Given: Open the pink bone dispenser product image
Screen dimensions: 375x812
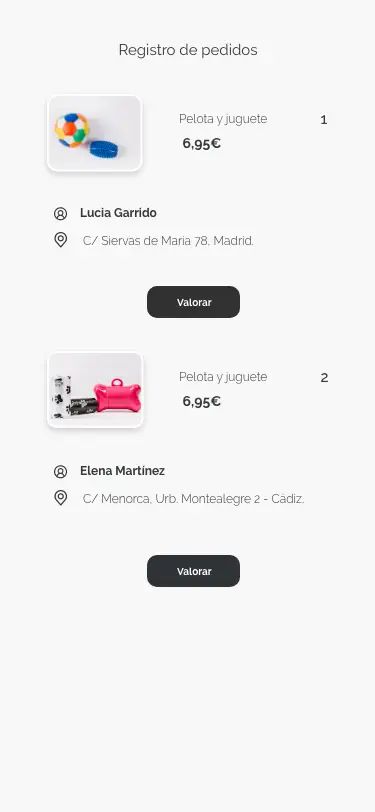Looking at the screenshot, I should [x=95, y=390].
